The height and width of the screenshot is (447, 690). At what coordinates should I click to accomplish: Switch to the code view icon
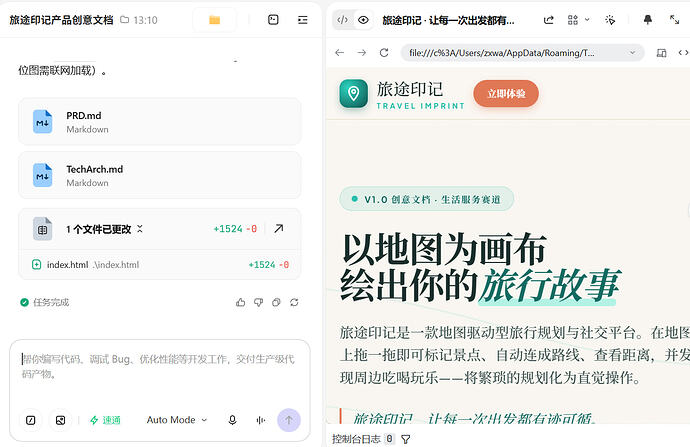pos(342,20)
